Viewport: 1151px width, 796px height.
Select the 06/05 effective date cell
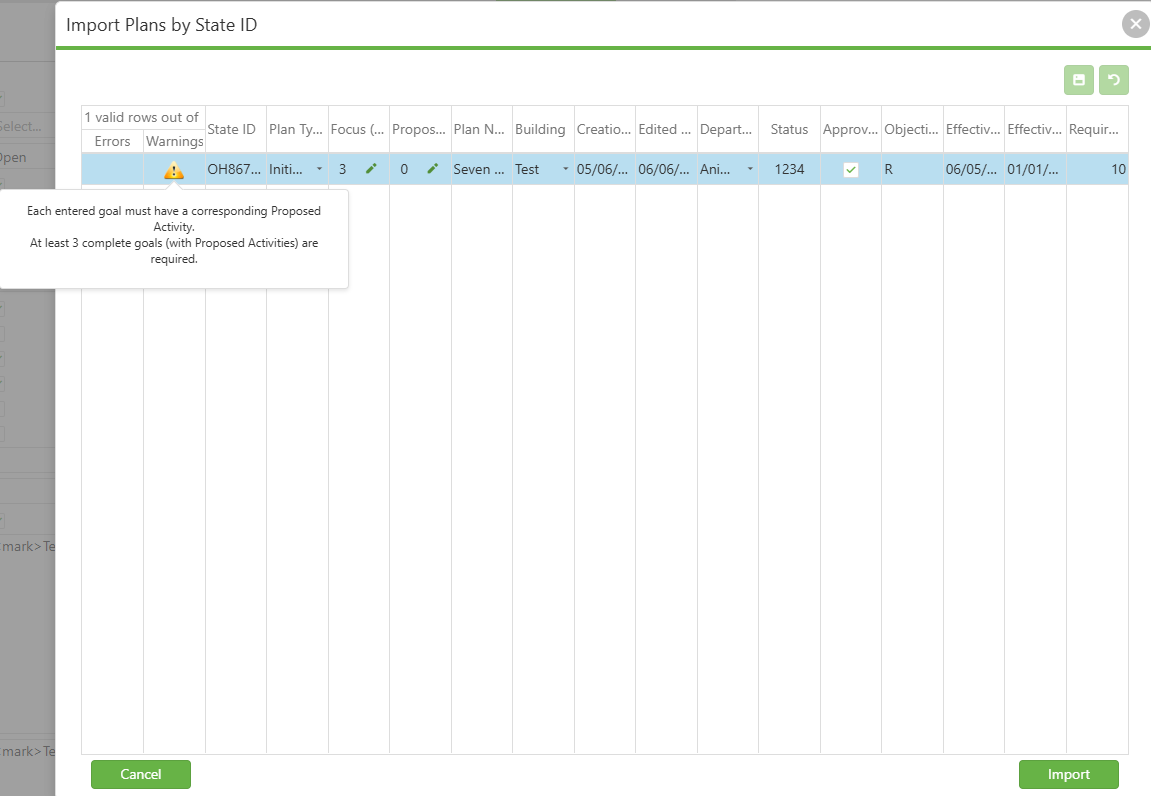coord(974,169)
